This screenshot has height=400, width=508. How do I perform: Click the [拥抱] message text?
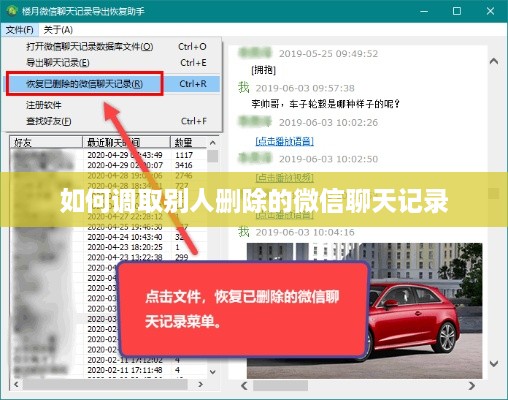click(x=264, y=70)
